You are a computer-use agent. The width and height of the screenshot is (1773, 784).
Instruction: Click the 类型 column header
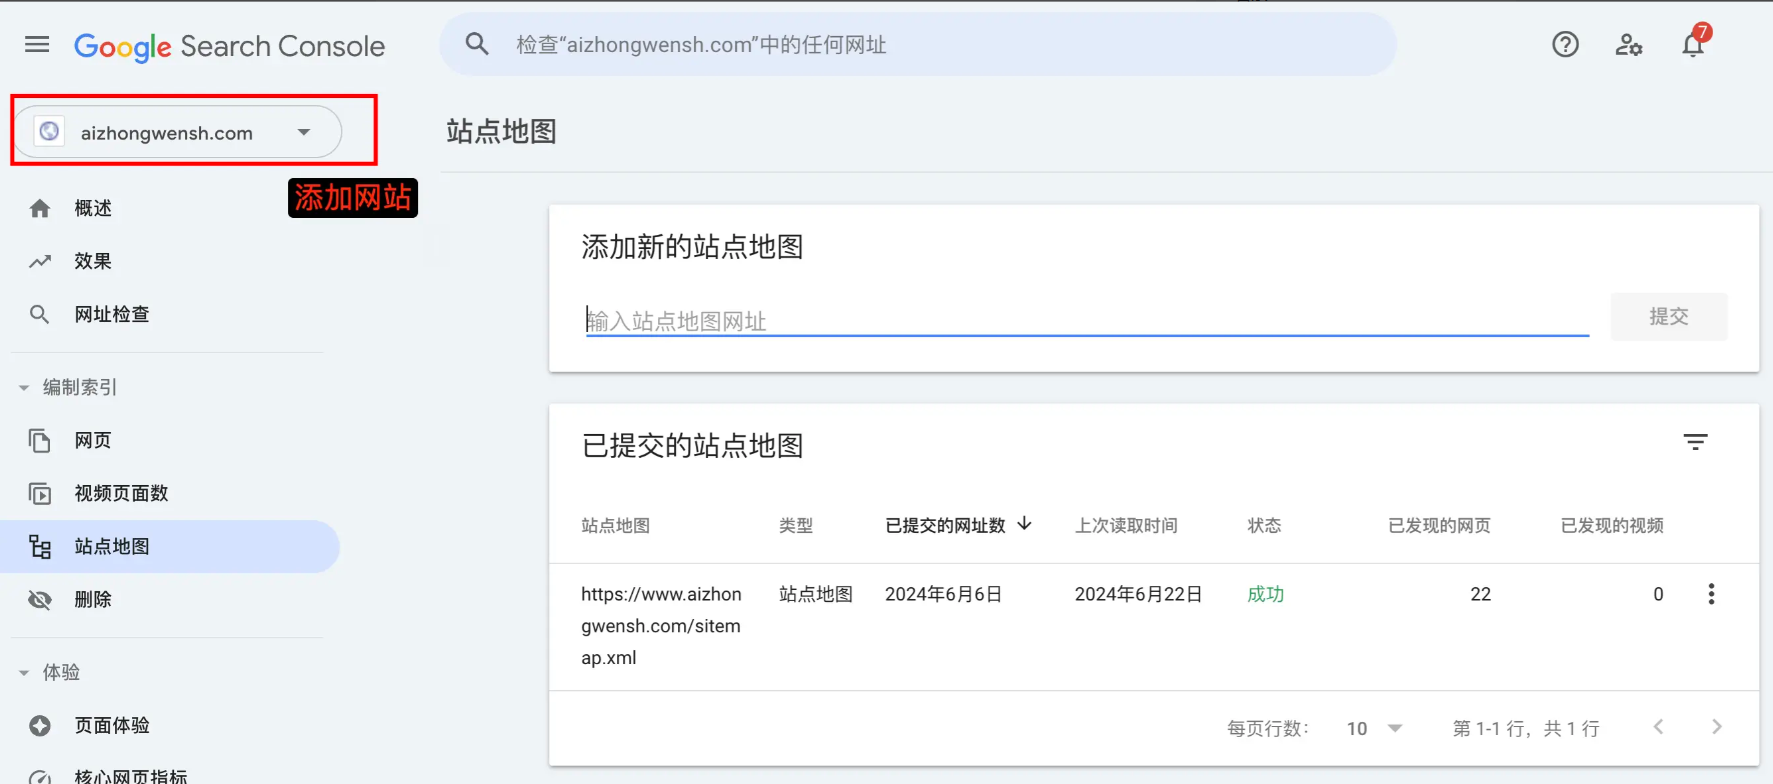pyautogui.click(x=796, y=525)
